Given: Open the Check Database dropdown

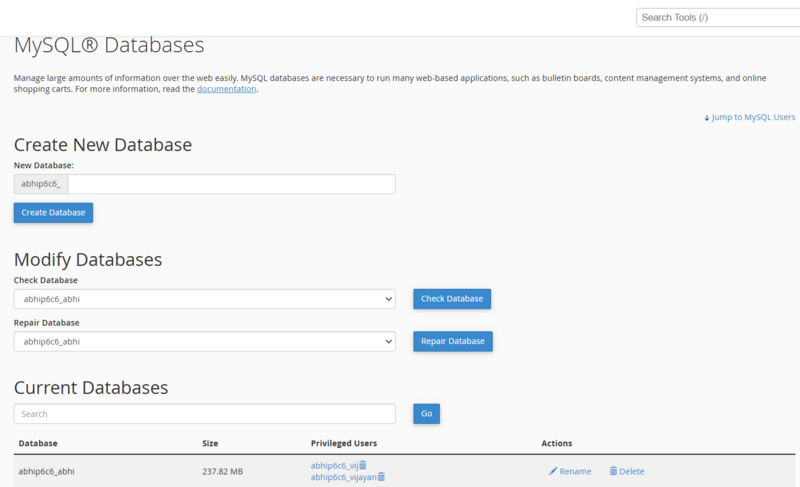Looking at the screenshot, I should 205,299.
